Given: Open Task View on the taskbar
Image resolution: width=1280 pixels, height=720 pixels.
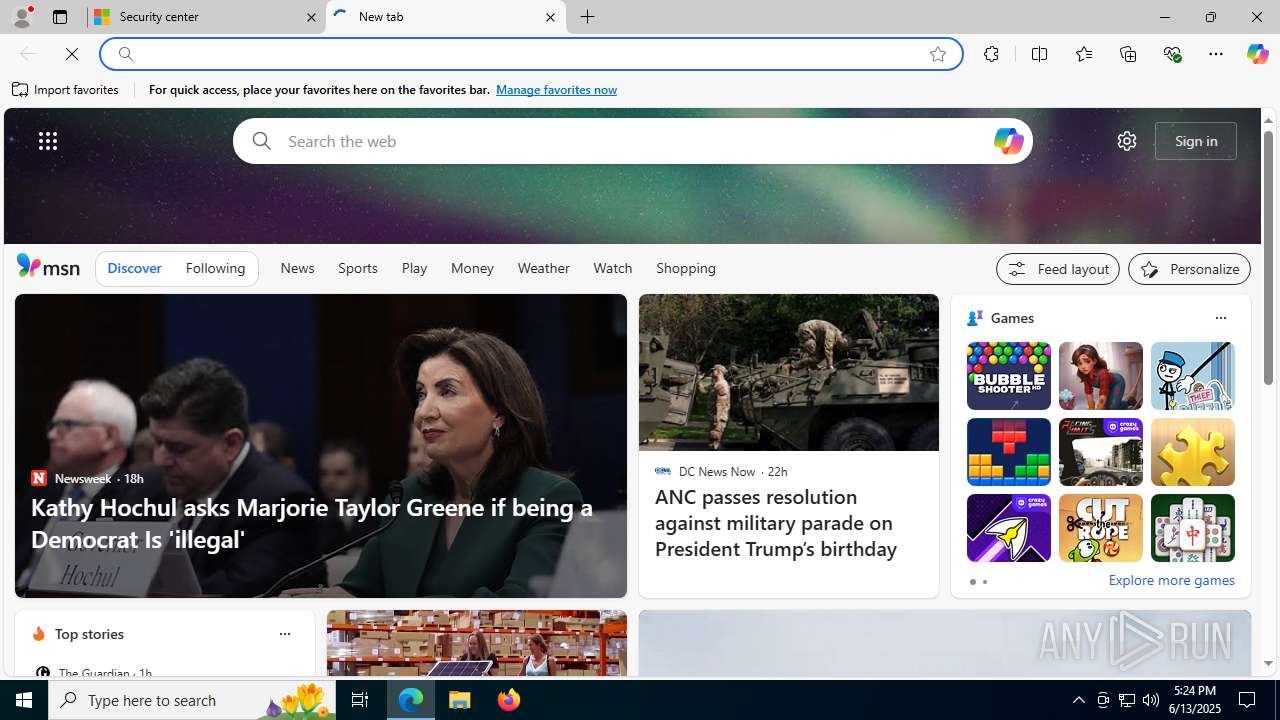Looking at the screenshot, I should (359, 700).
